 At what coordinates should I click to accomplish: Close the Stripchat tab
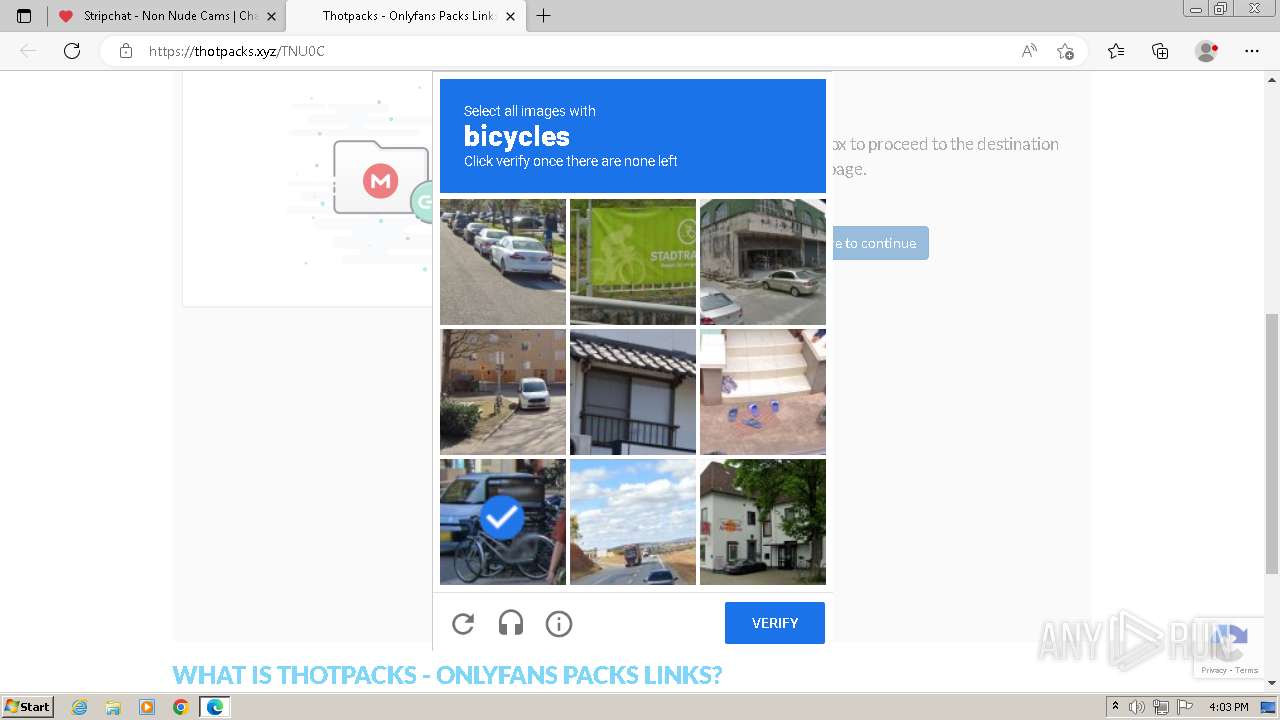click(271, 16)
